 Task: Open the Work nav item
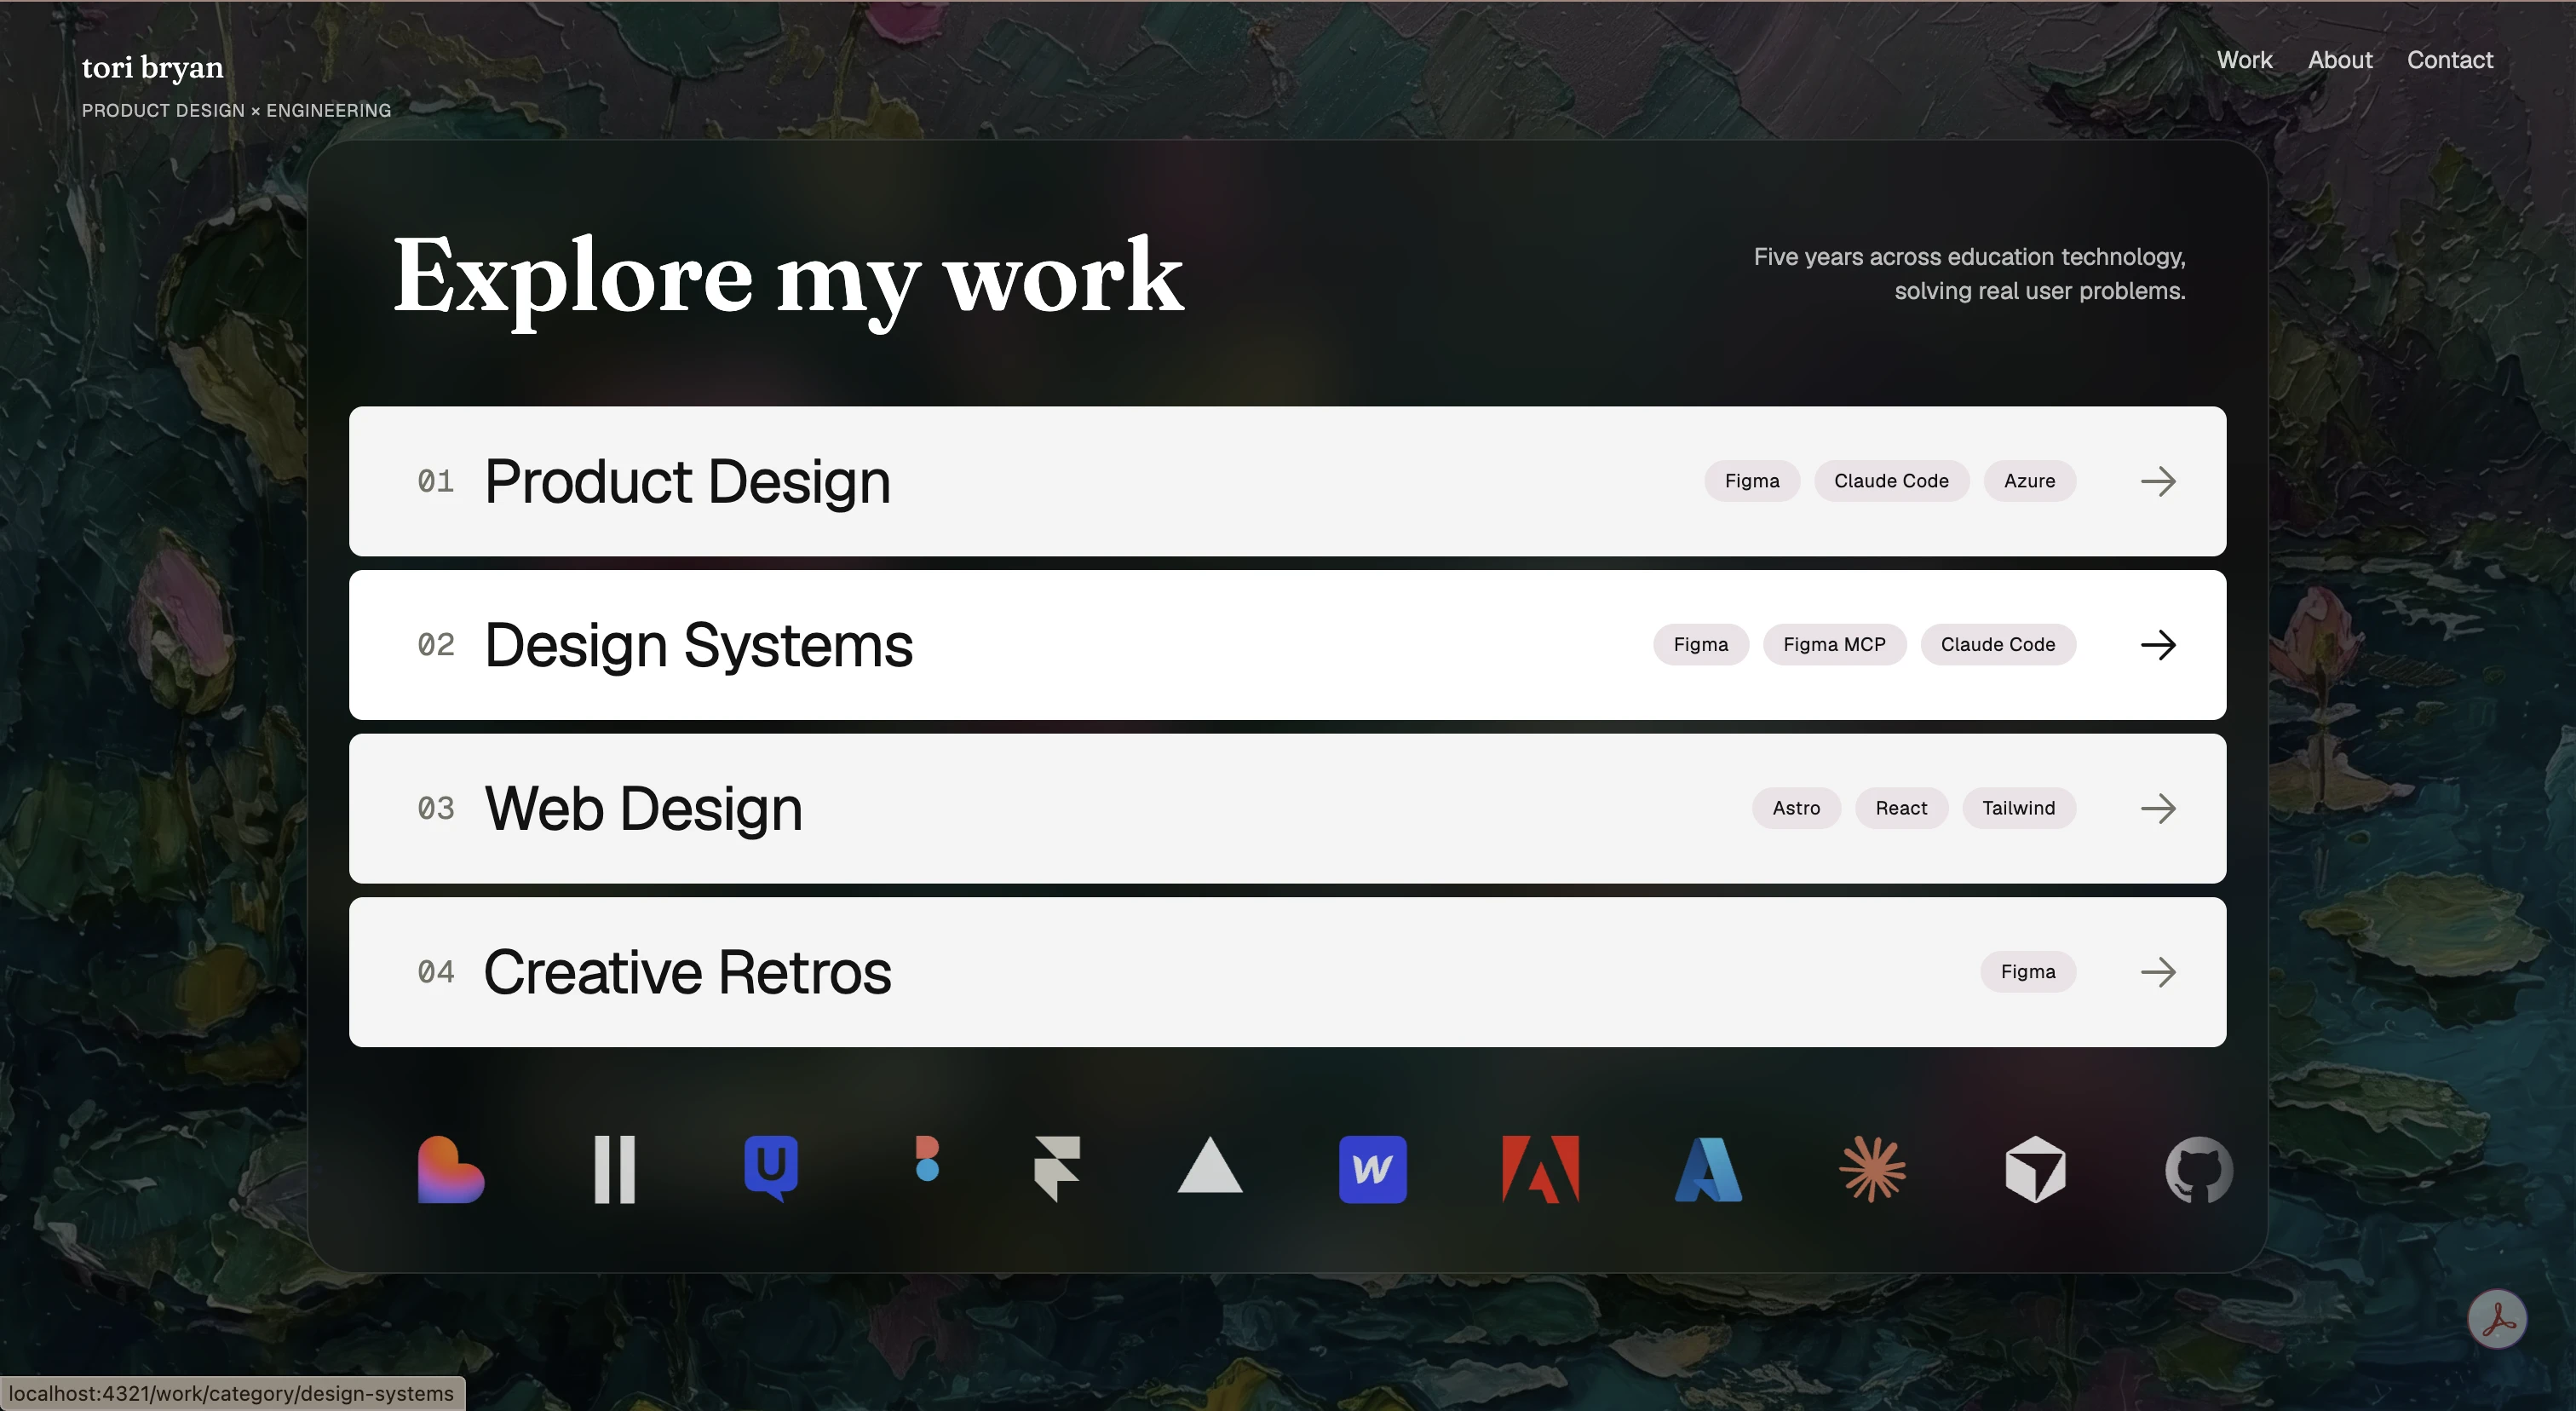(x=2245, y=60)
